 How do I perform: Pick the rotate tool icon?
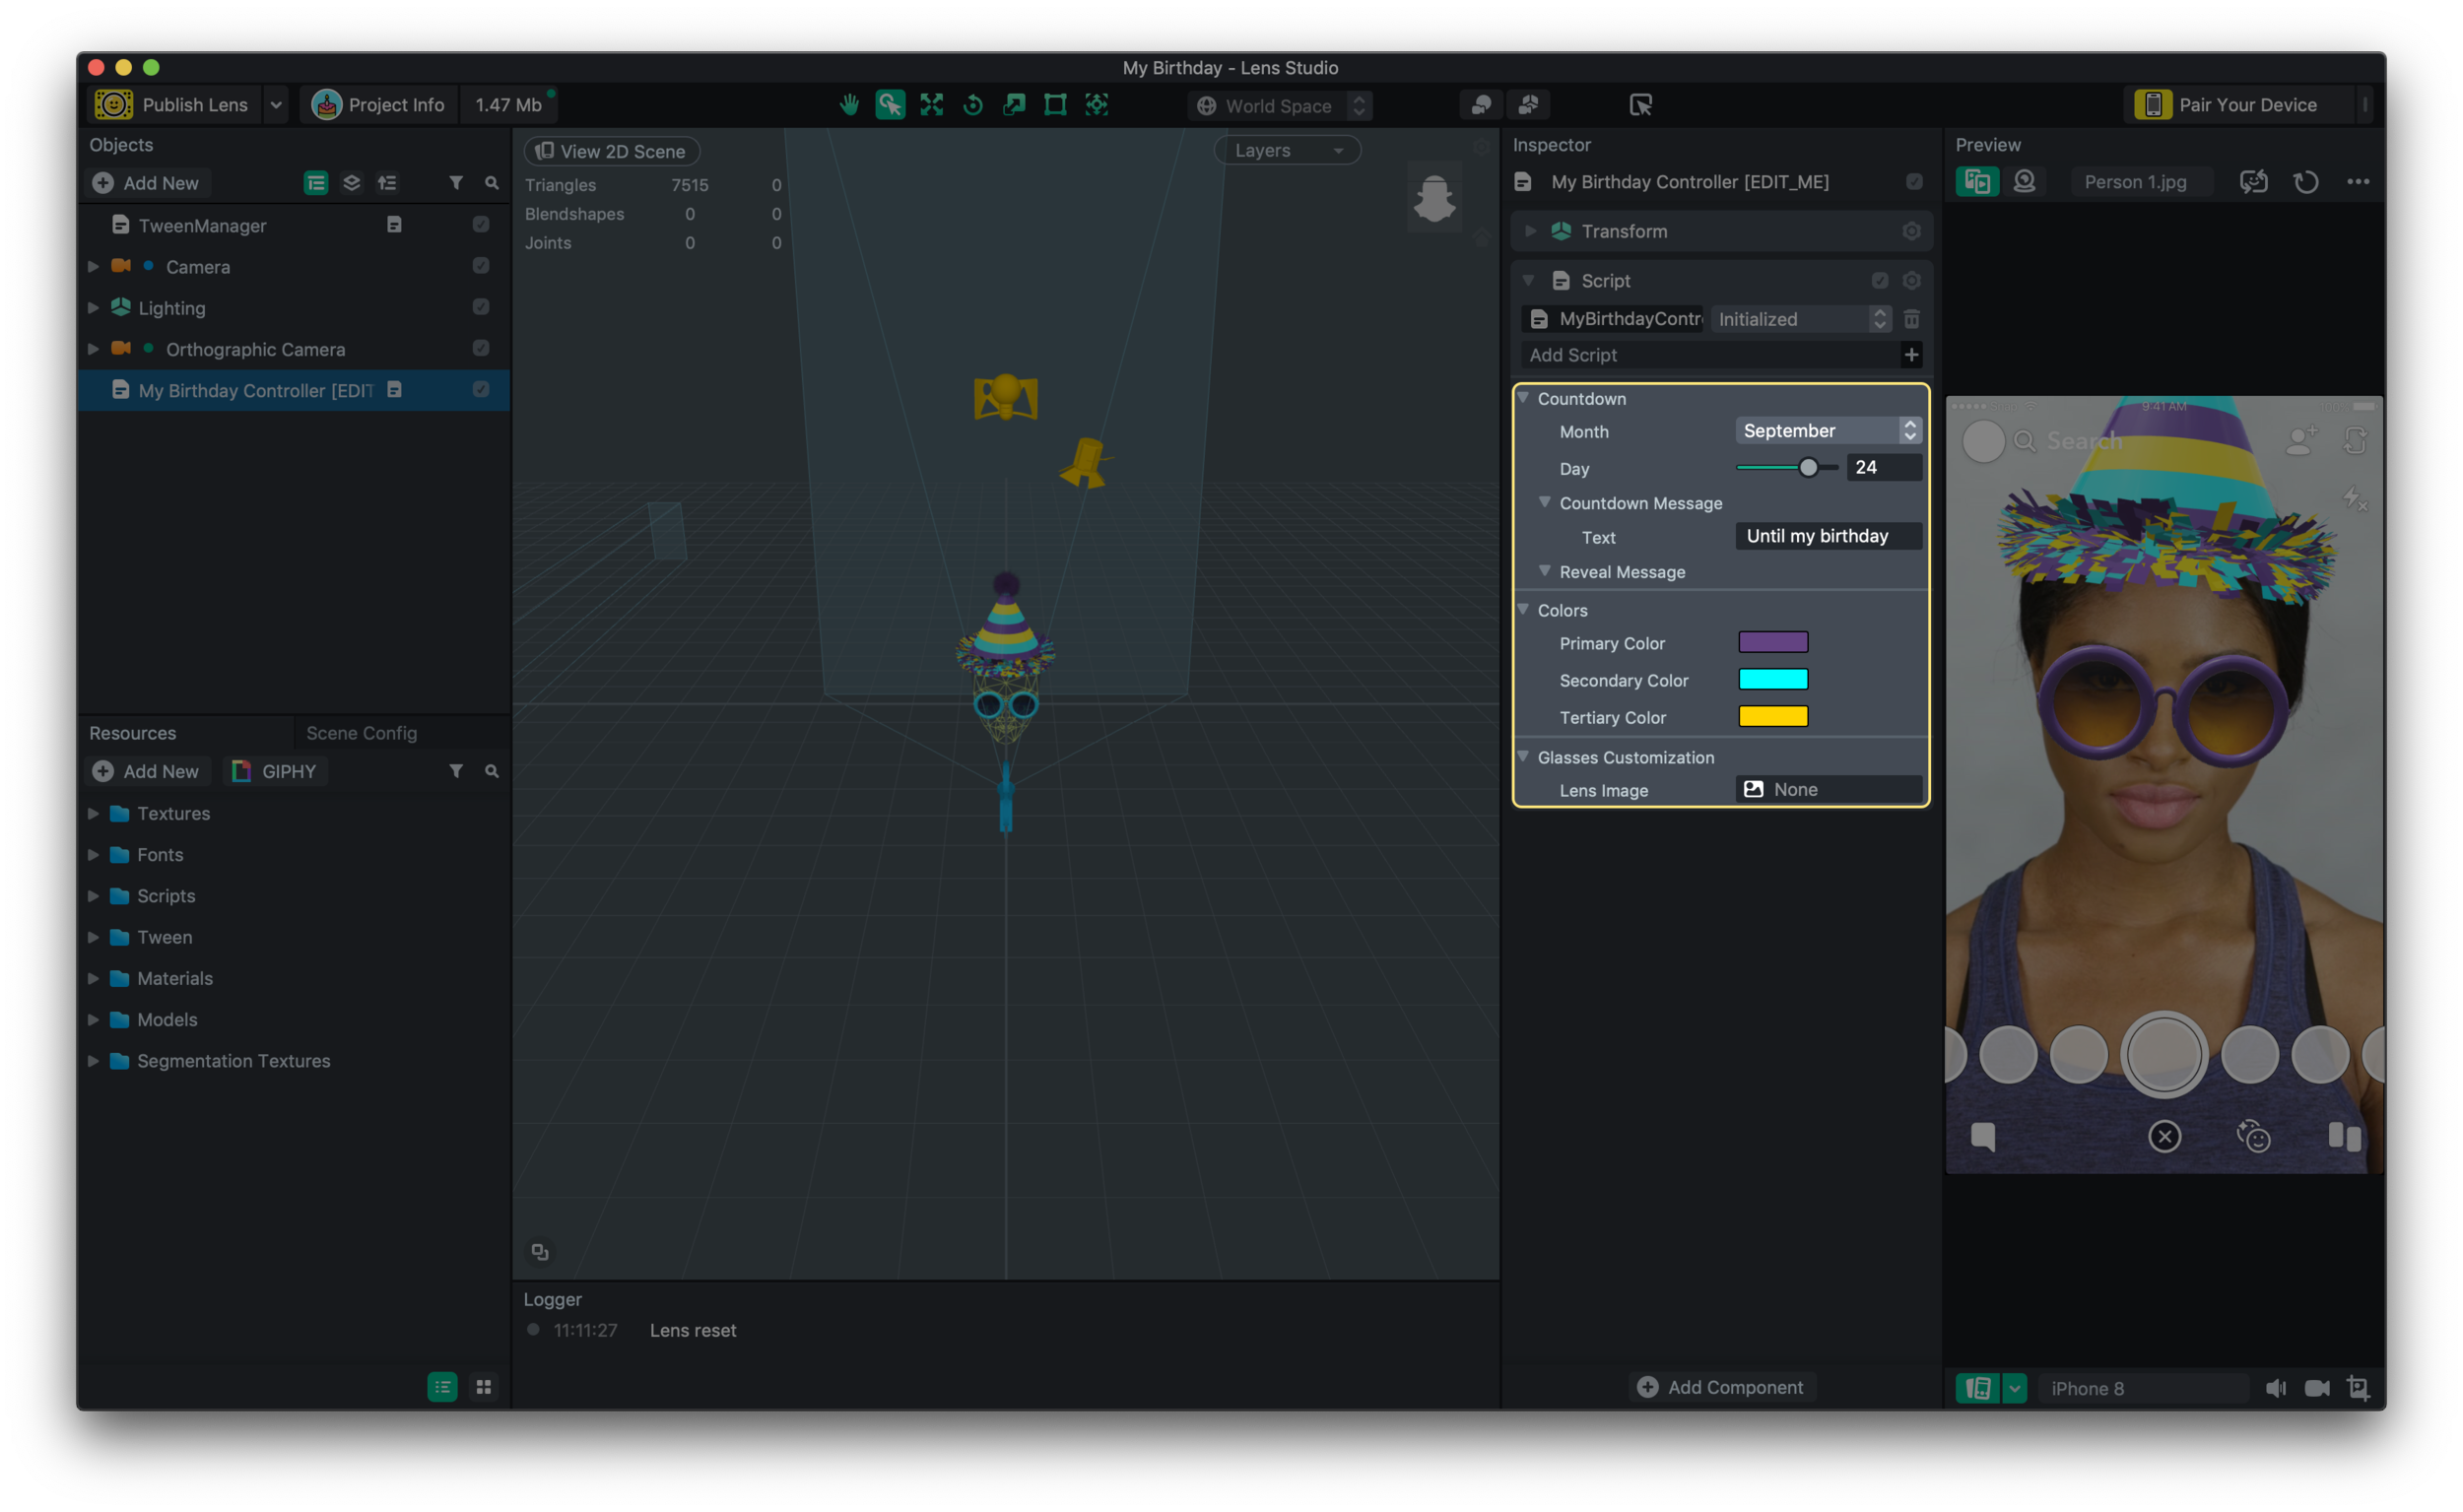(973, 105)
